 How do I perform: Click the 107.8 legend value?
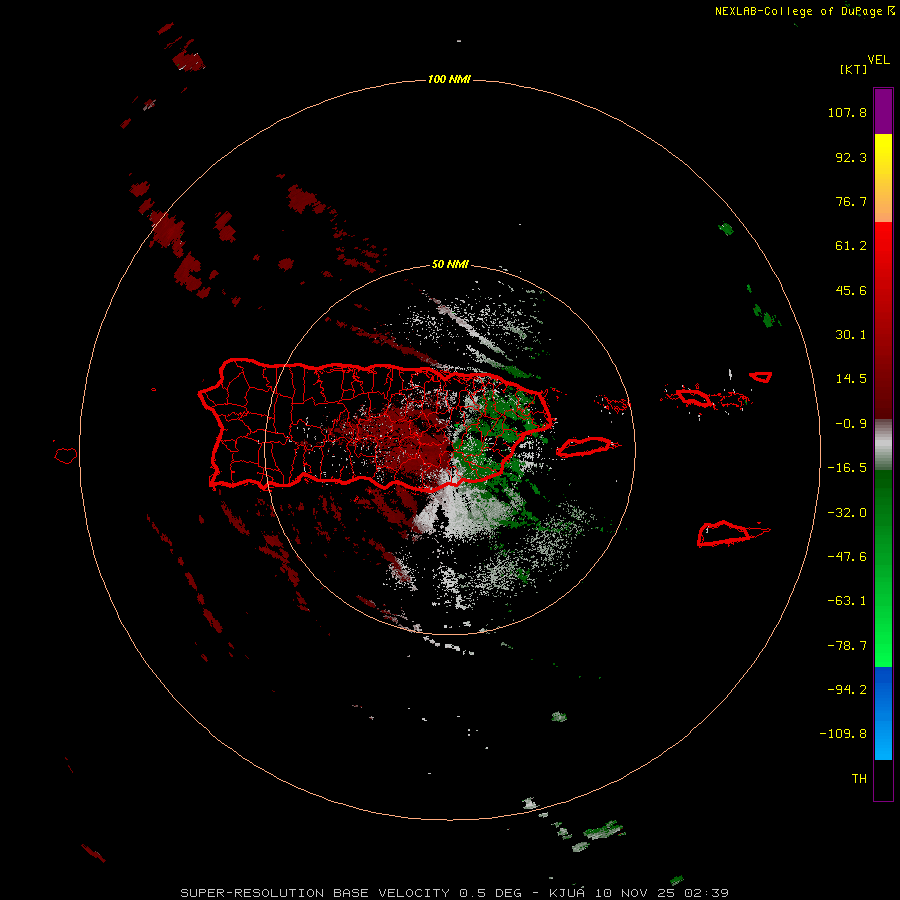point(847,112)
